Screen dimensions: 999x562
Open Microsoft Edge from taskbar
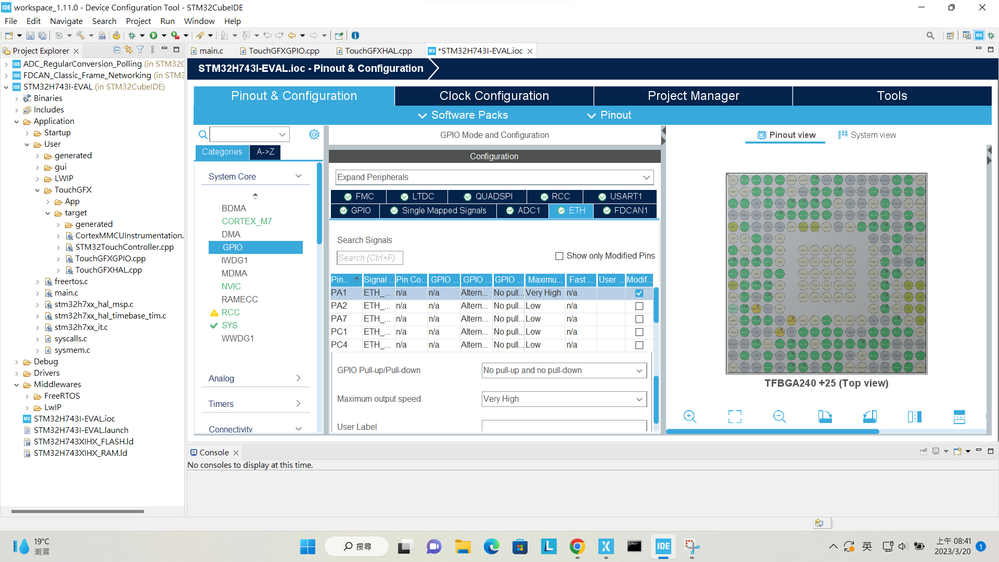[491, 546]
